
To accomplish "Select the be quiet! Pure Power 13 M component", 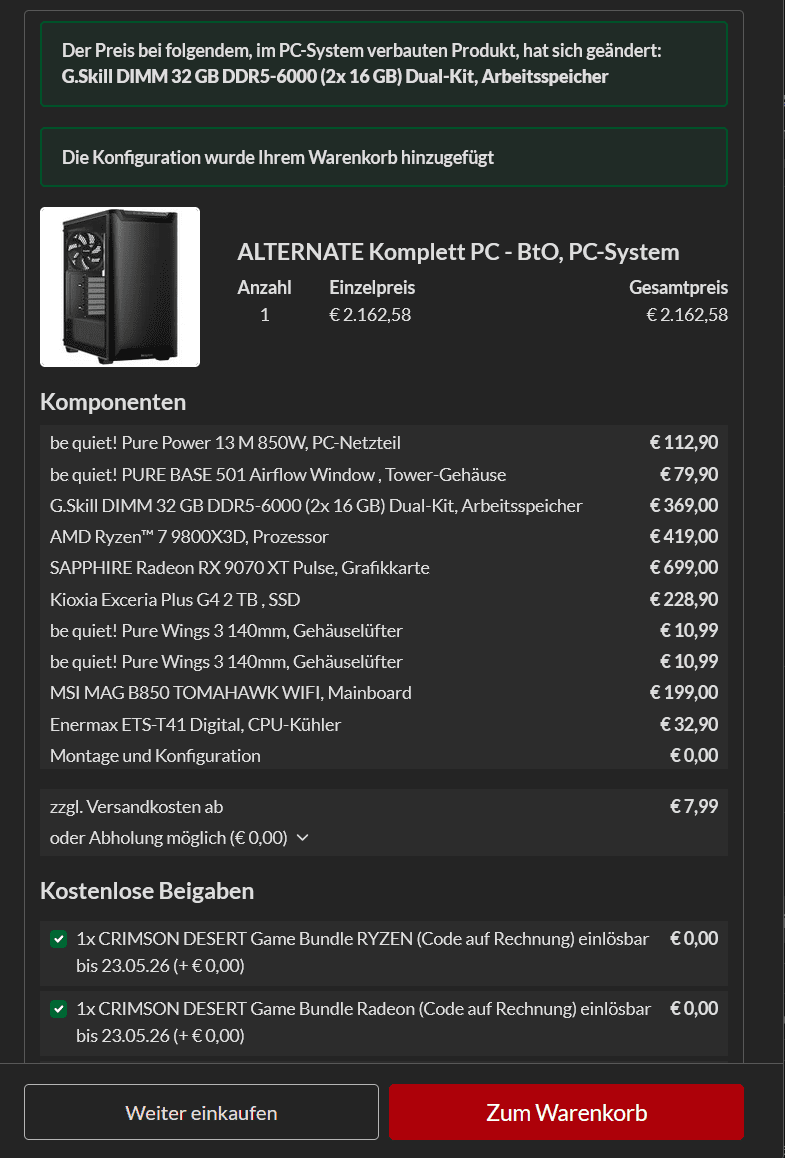I will click(x=225, y=442).
